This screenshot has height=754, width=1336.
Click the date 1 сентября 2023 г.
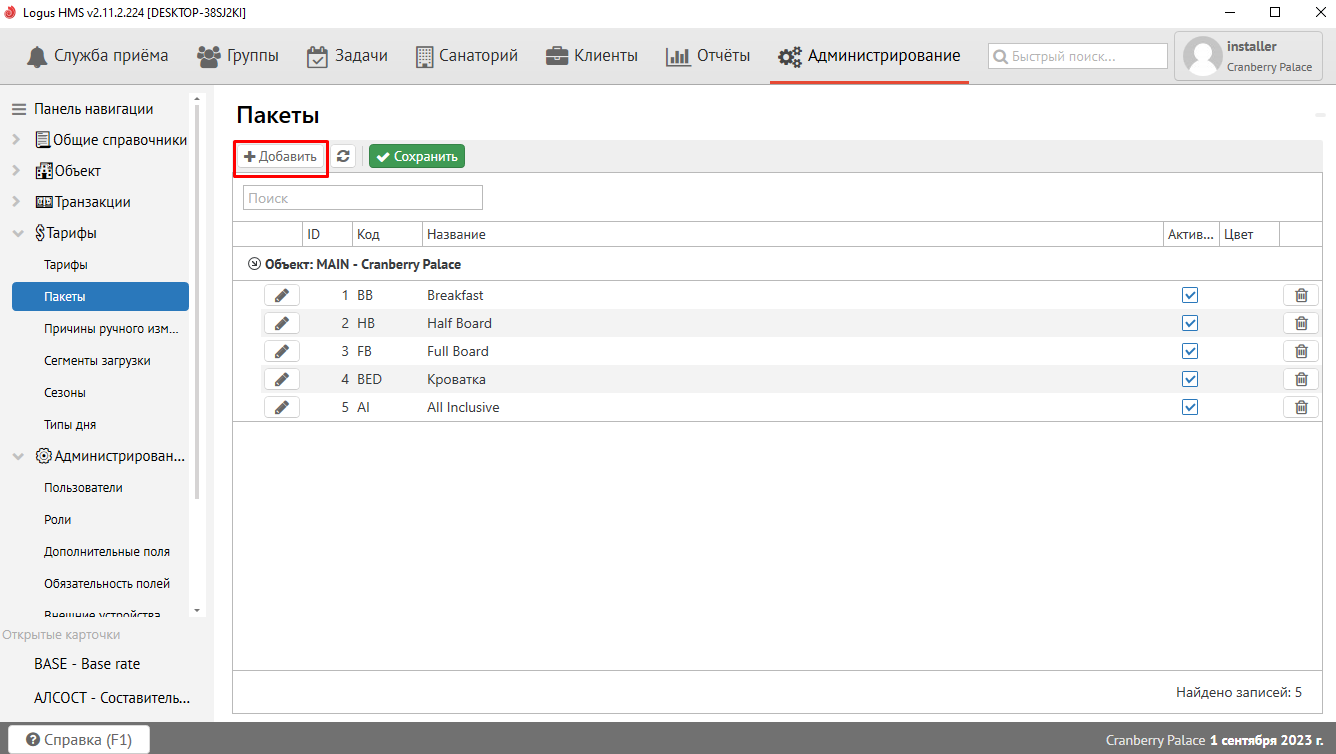tap(1266, 741)
